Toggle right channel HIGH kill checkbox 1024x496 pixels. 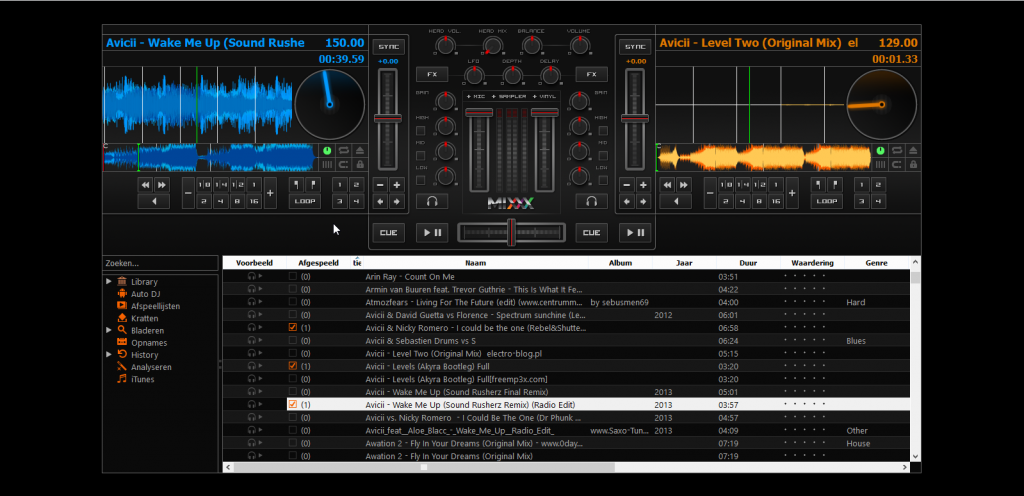tap(603, 131)
